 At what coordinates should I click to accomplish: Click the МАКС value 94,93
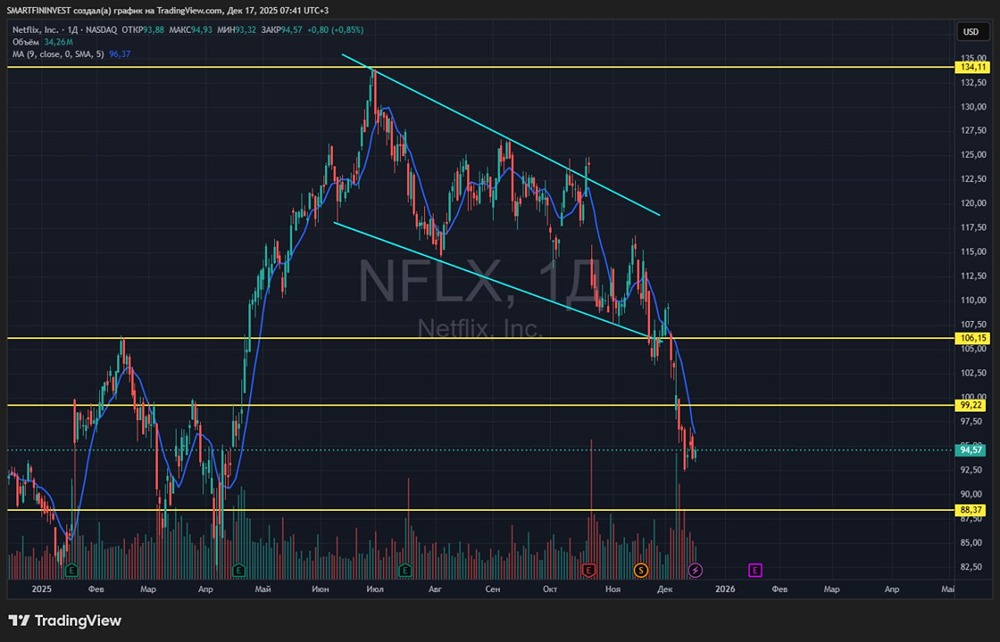point(202,30)
